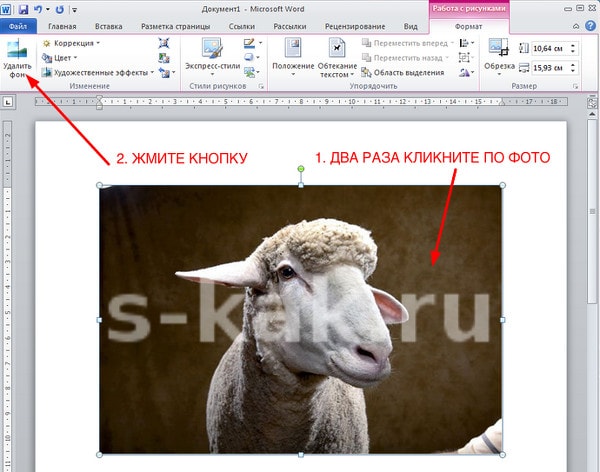Increase the height with the up stepper

click(573, 45)
